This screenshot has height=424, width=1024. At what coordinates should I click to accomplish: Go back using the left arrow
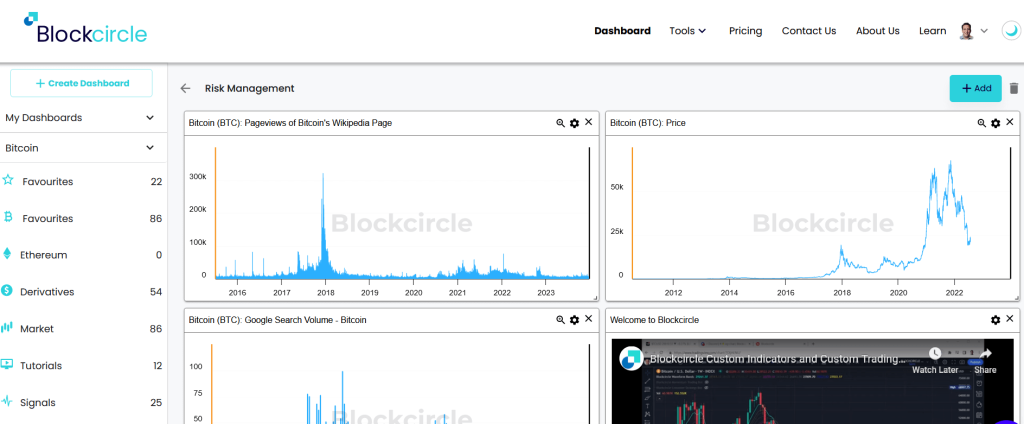[x=185, y=88]
